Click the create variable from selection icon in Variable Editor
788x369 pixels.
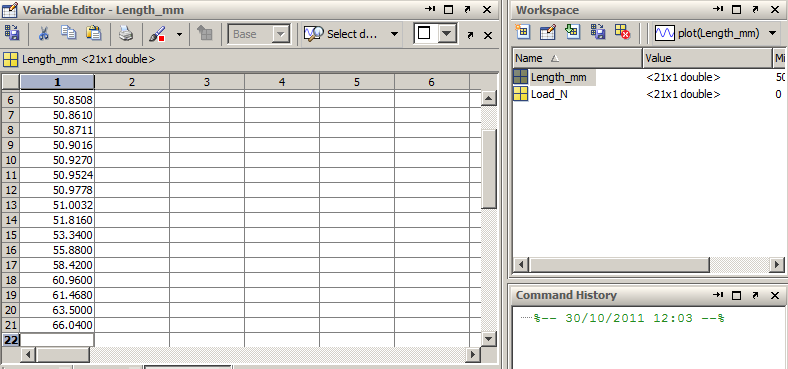(x=12, y=34)
